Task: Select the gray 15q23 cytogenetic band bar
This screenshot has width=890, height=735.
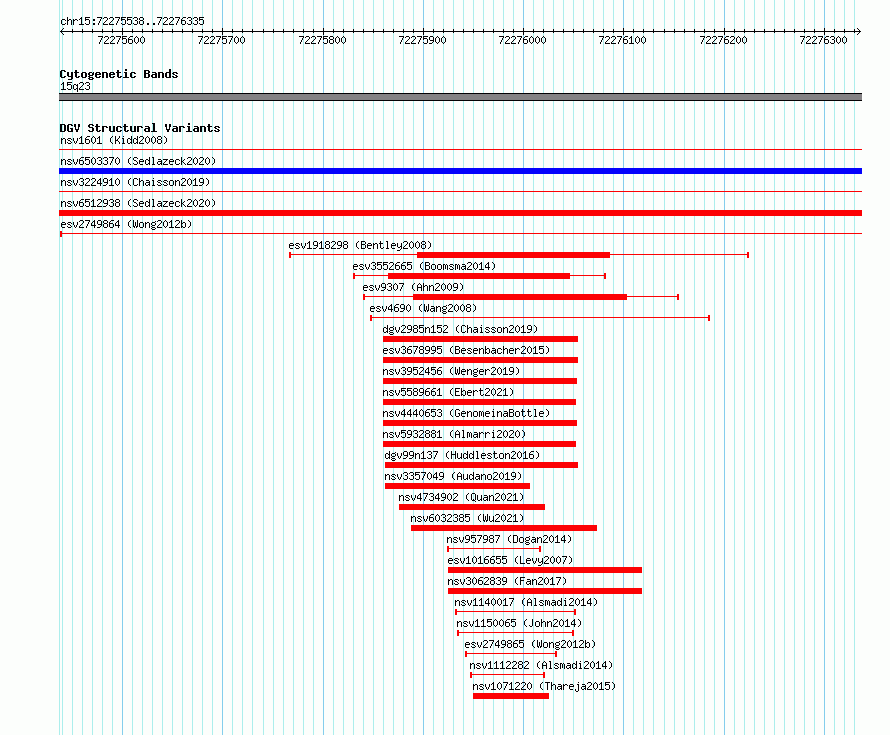Action: (x=460, y=97)
